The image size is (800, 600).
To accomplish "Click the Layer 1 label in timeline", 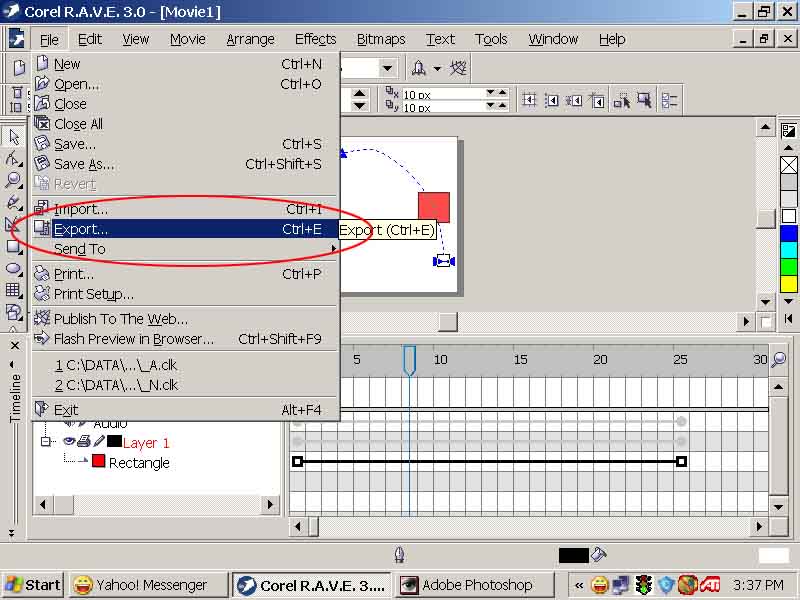I will 146,442.
